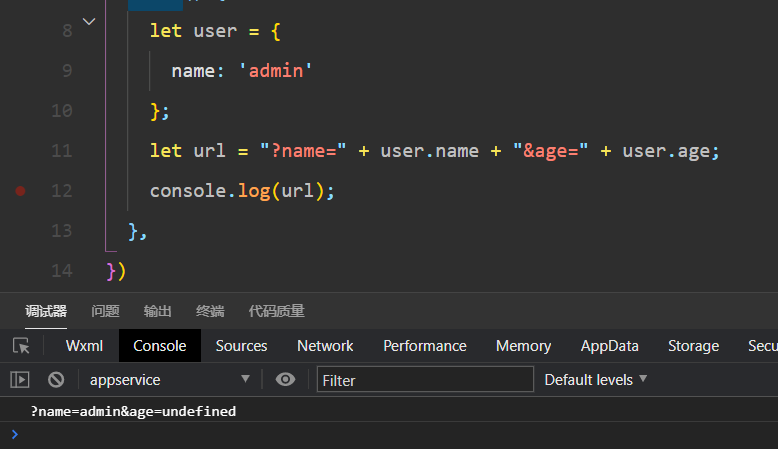
Task: Click the console prompt arrow
Action: (x=15, y=435)
